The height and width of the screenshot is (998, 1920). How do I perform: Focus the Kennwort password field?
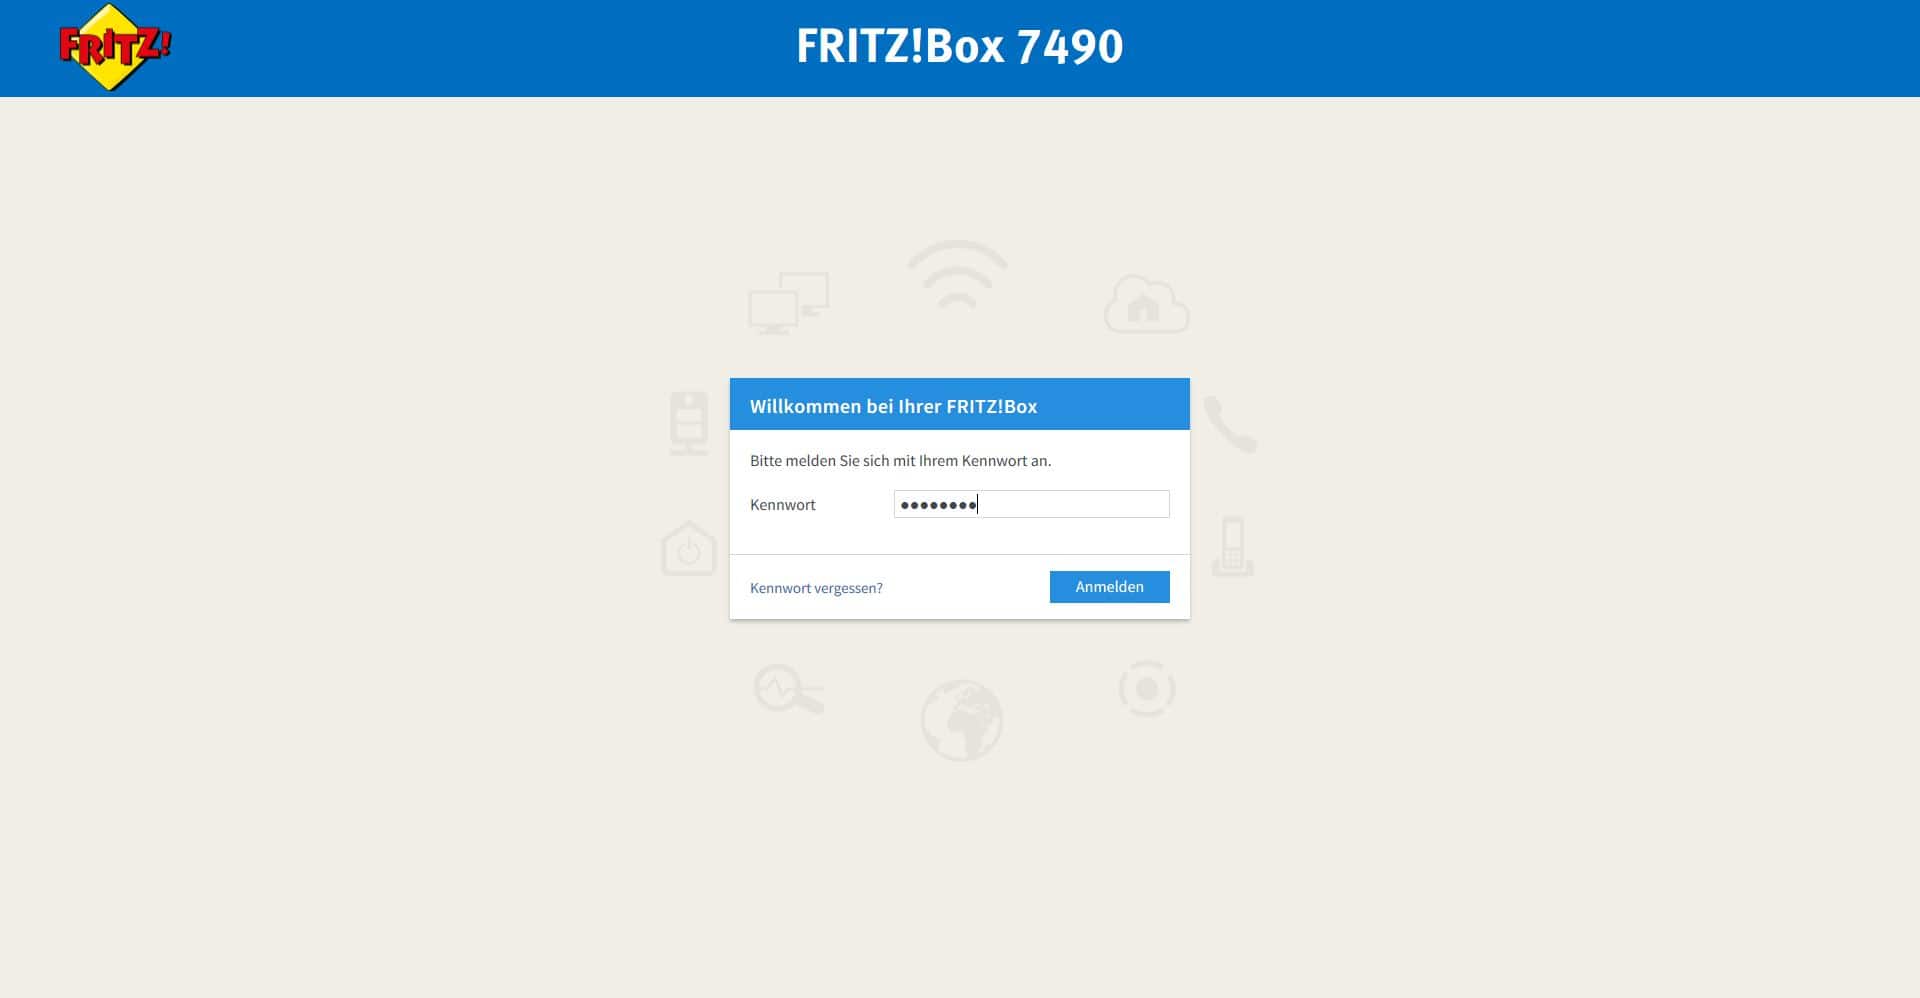[1031, 504]
